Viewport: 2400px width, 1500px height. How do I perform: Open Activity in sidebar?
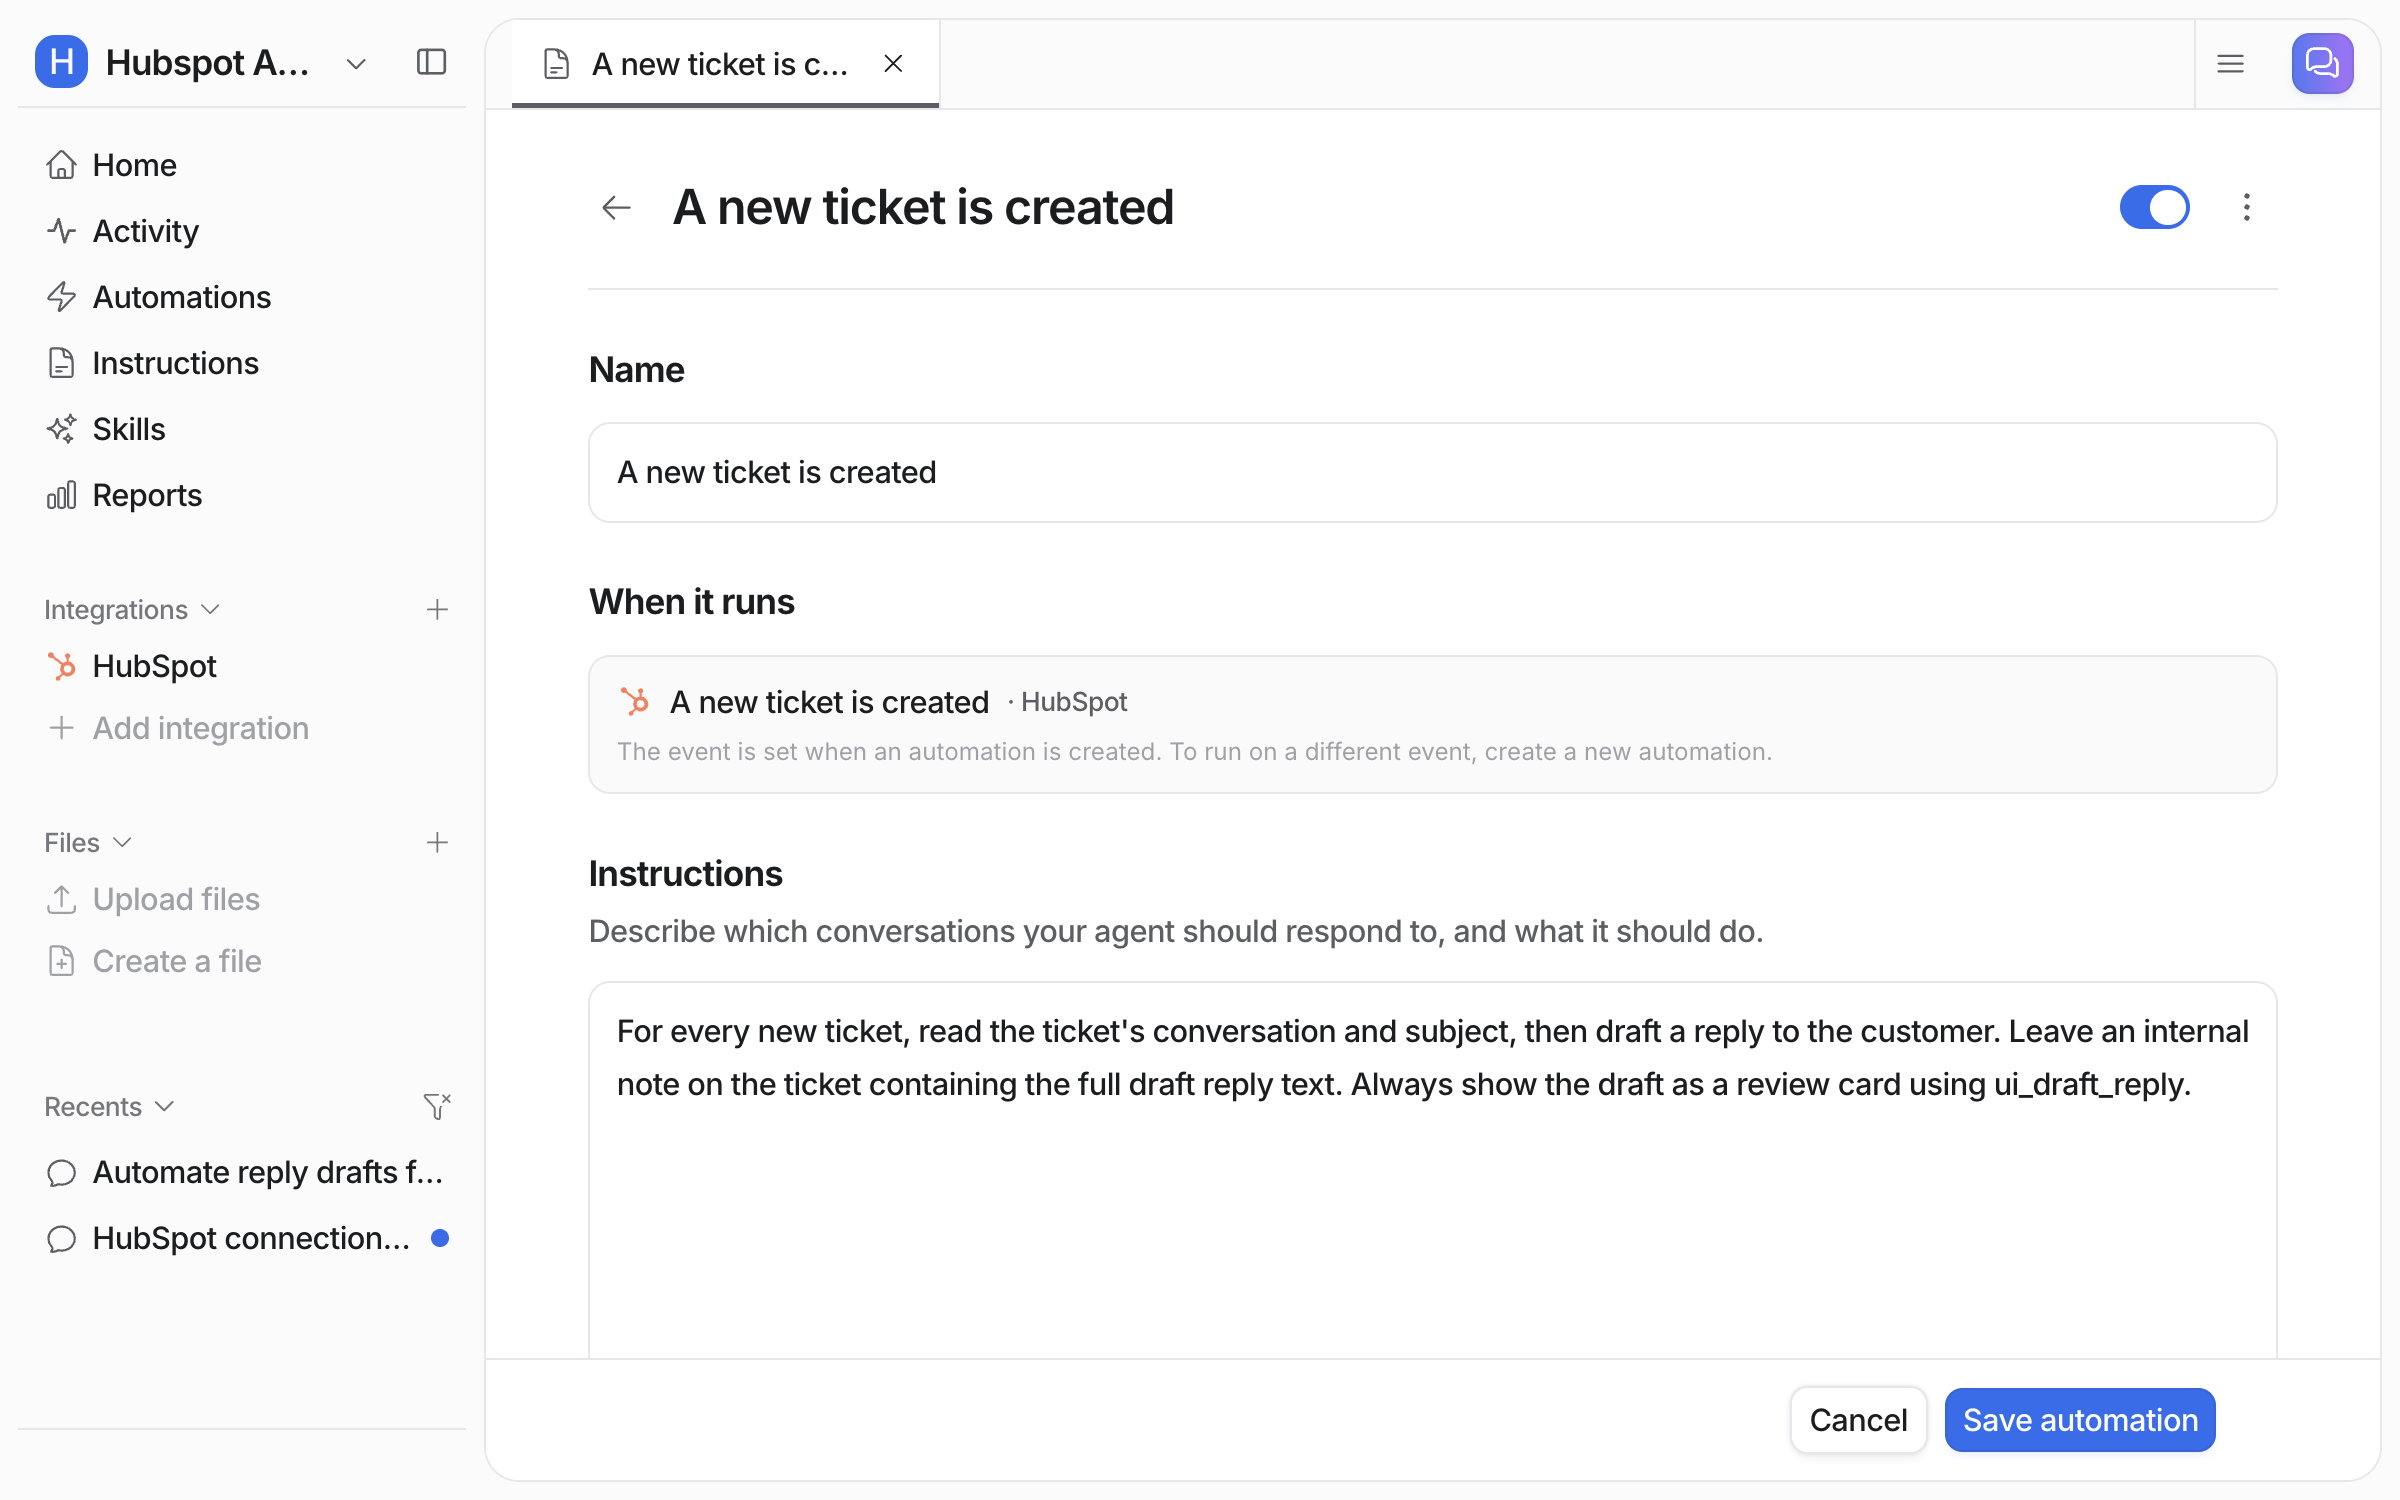coord(242,231)
